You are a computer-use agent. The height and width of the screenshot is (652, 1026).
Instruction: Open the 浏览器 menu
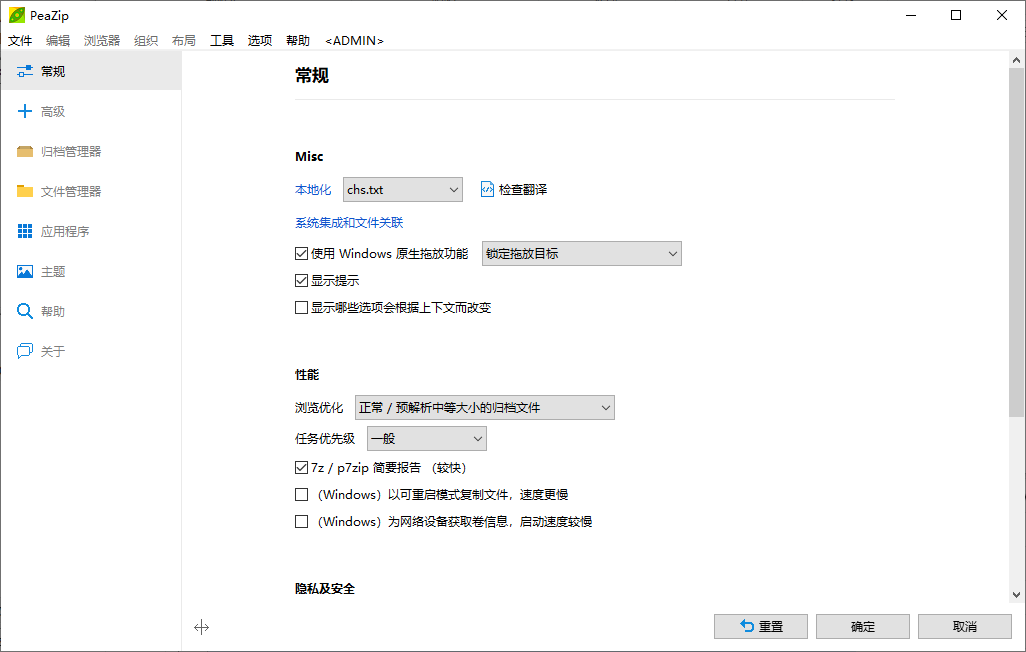tap(102, 41)
